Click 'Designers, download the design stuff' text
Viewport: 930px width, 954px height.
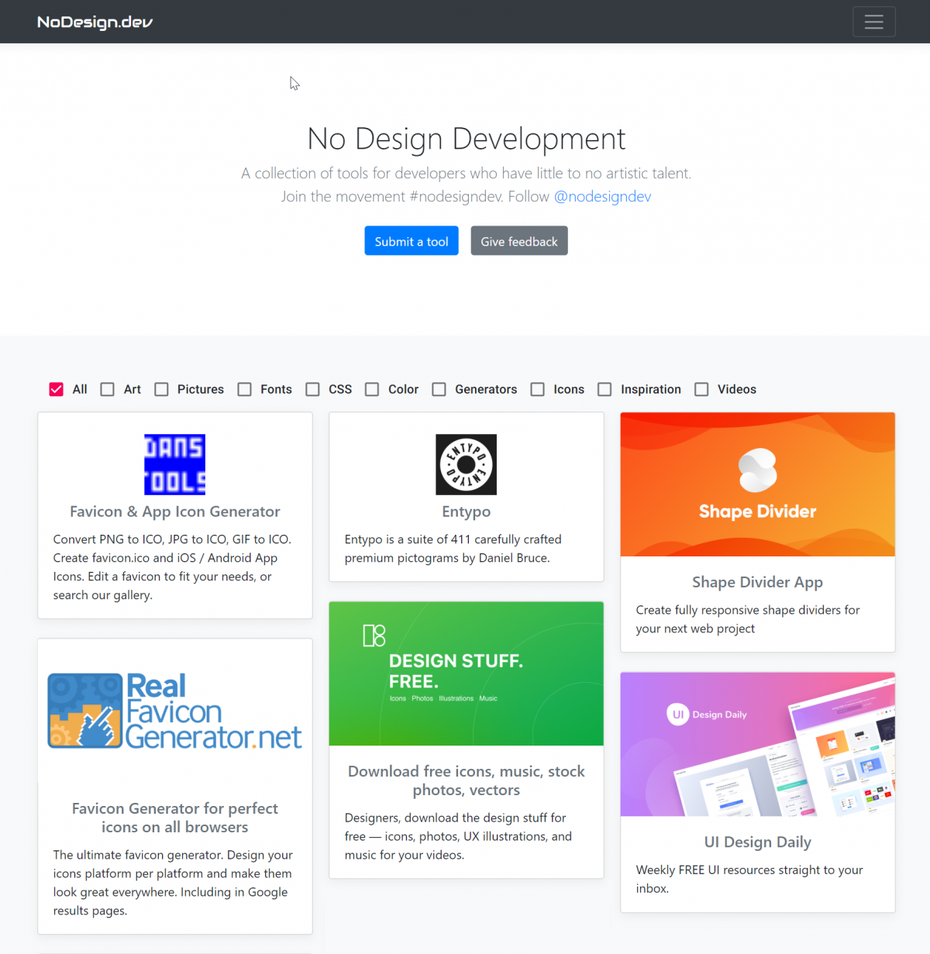pyautogui.click(x=458, y=837)
